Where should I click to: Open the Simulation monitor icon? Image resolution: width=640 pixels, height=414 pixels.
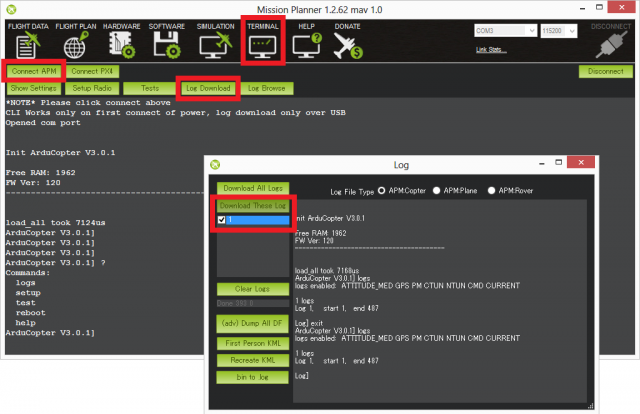coord(216,45)
